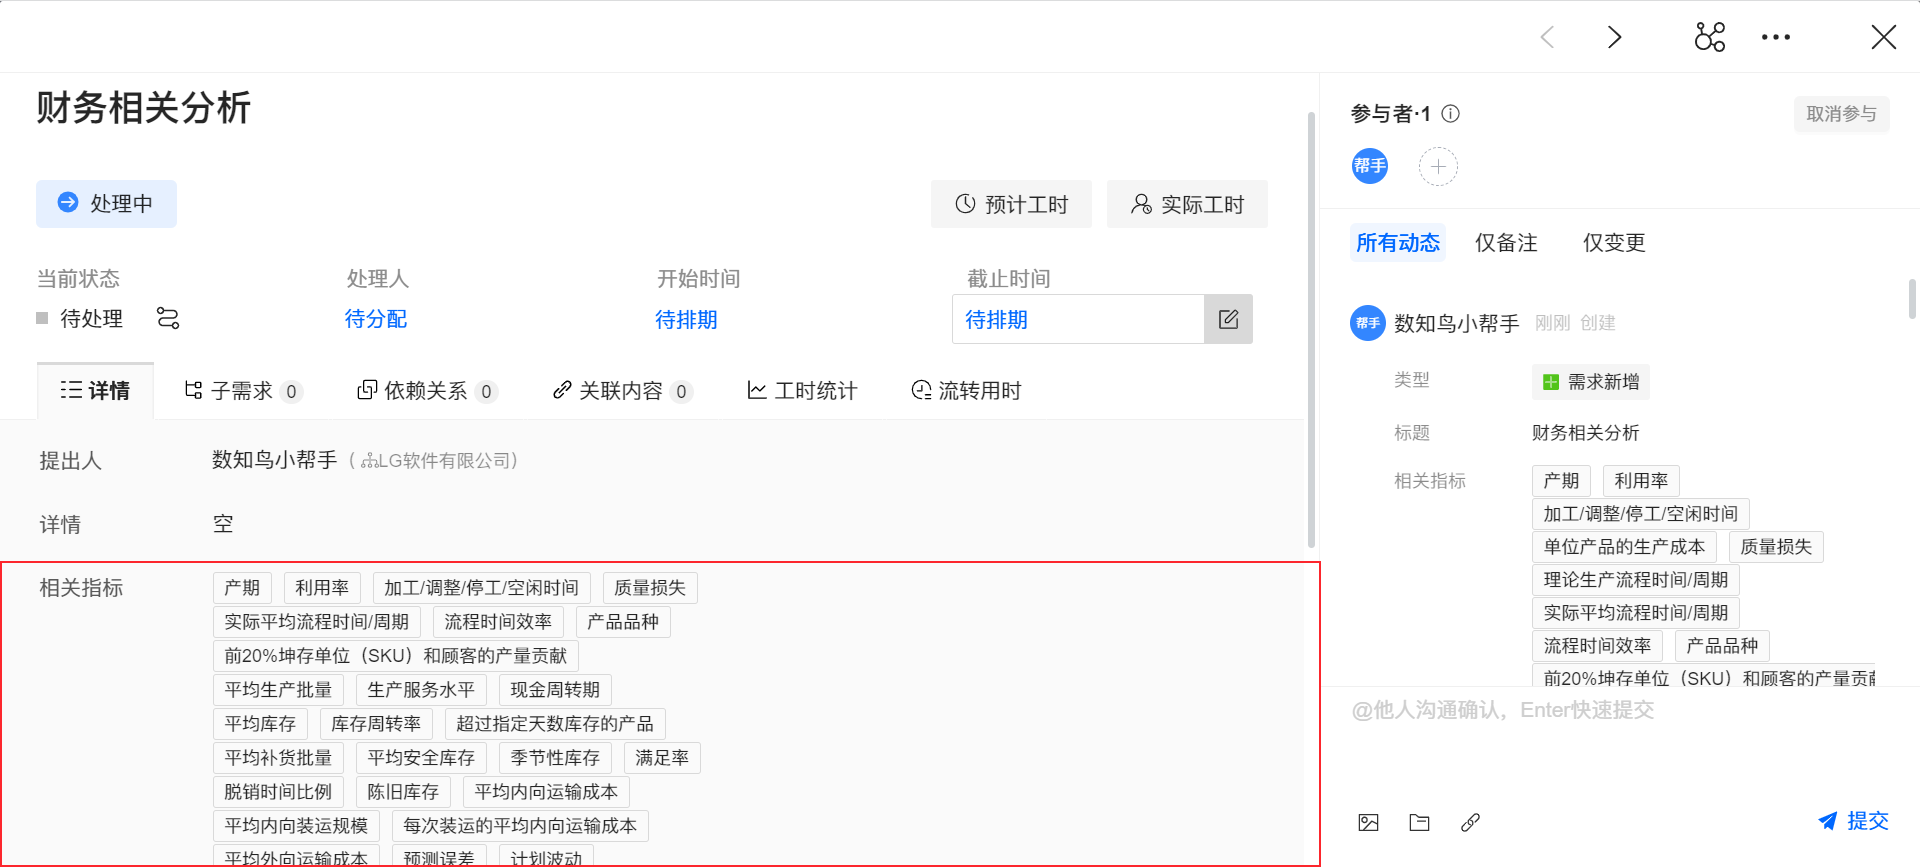
Task: Open the more options ellipsis menu
Action: pyautogui.click(x=1776, y=37)
